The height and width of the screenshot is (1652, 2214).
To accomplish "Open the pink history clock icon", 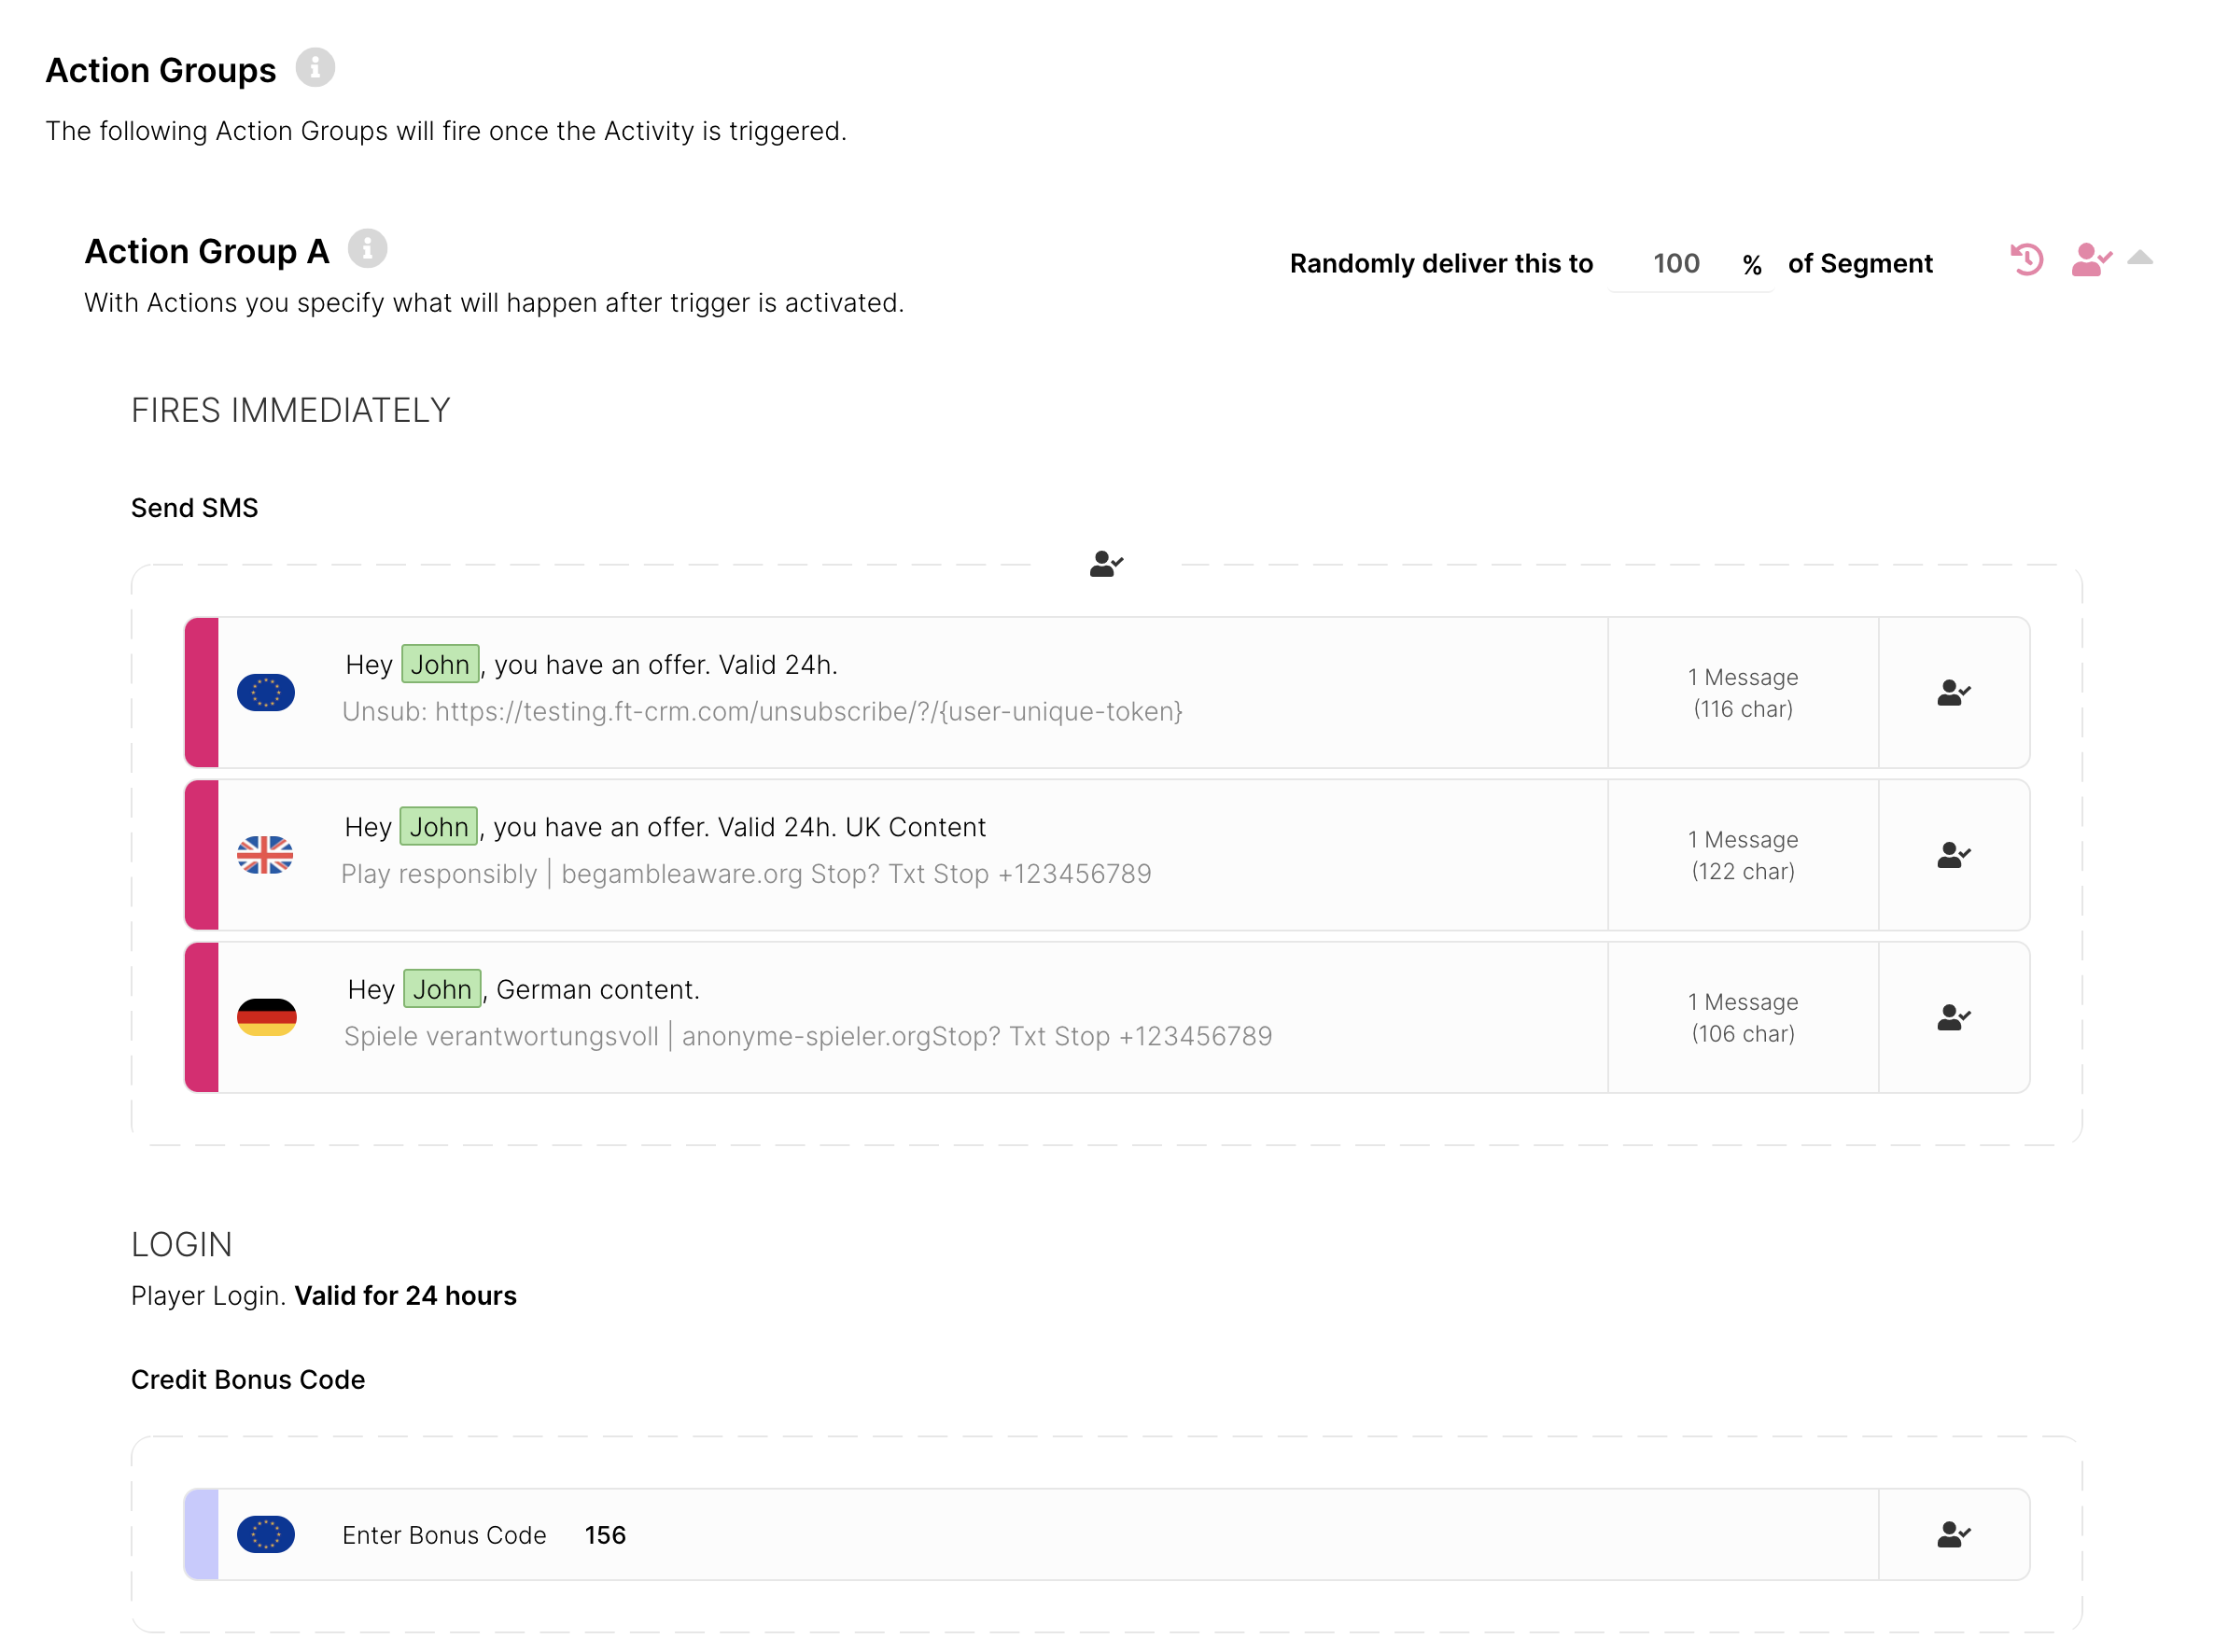I will [2026, 260].
